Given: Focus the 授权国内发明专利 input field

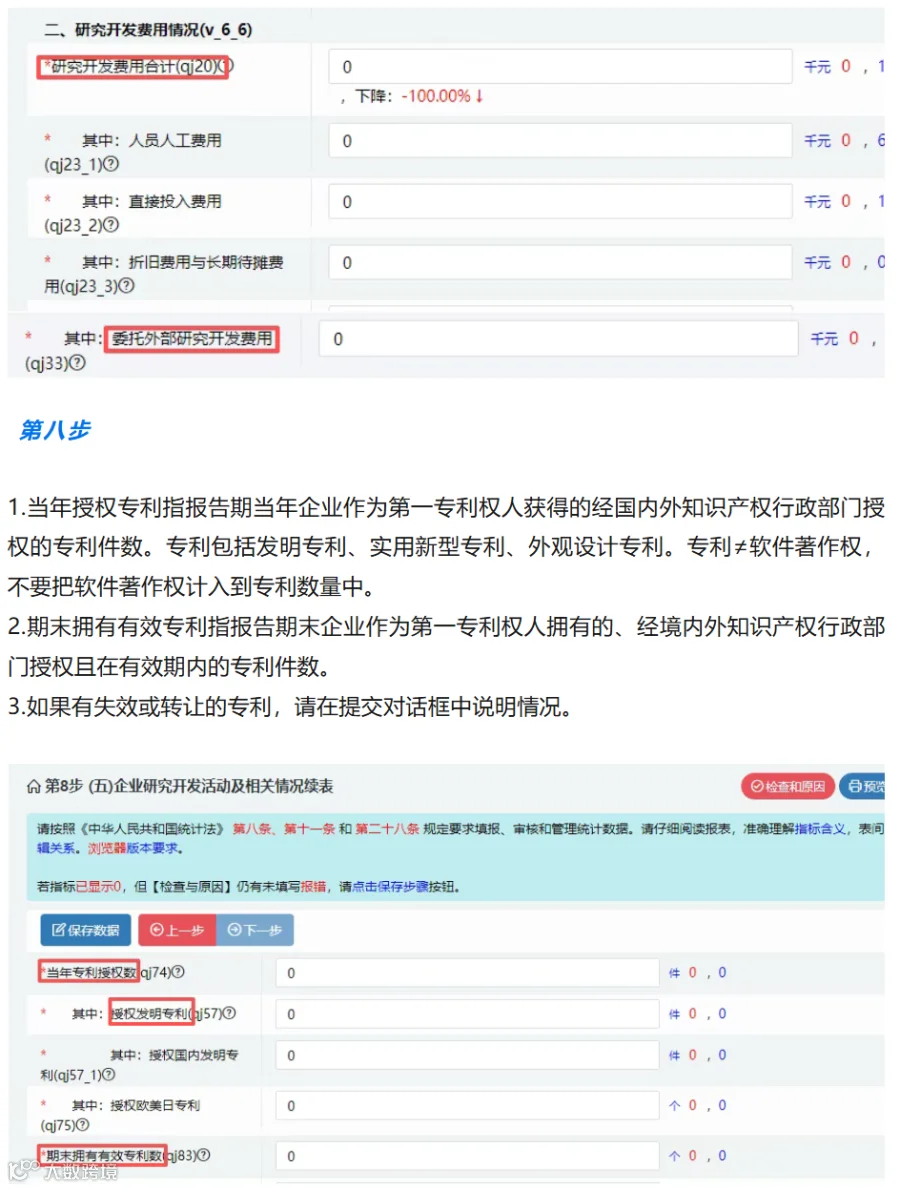Looking at the screenshot, I should point(467,1055).
